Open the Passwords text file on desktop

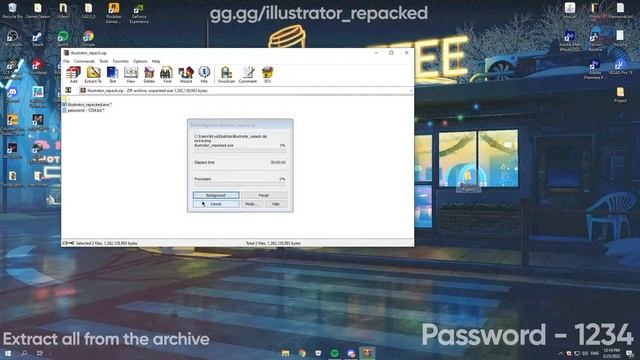point(620,11)
